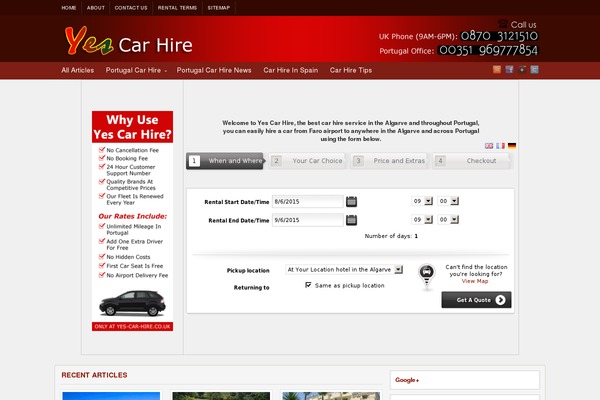Open the ABOUT top menu item

tap(96, 8)
